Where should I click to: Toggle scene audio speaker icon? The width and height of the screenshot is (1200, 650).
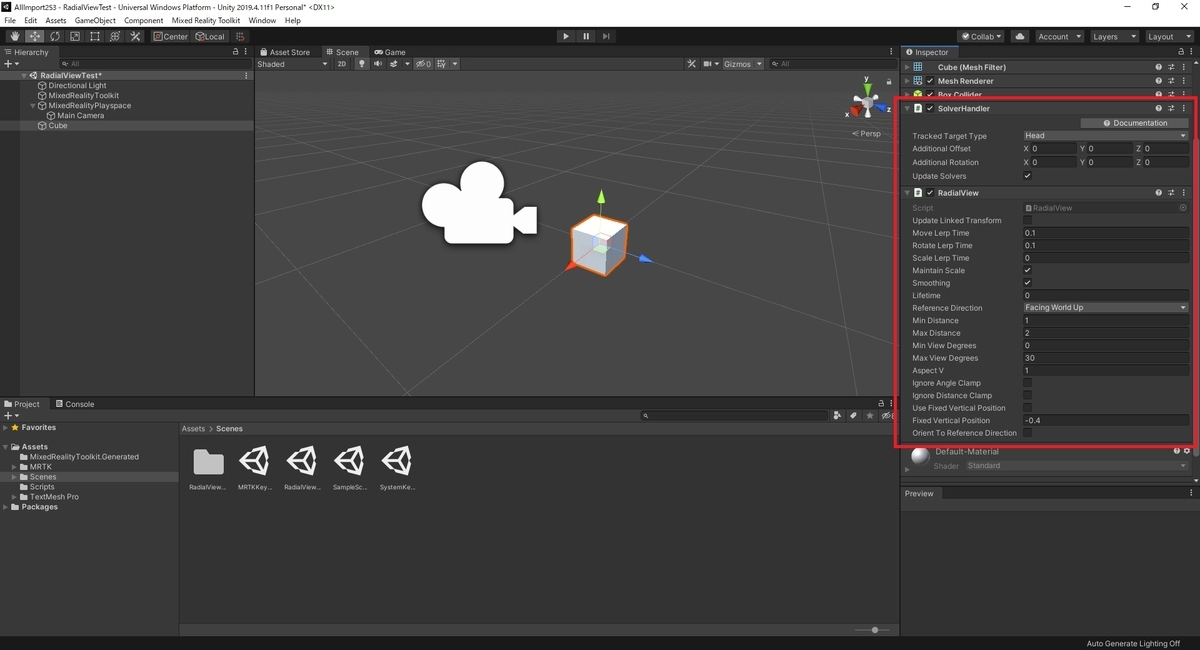(x=378, y=64)
